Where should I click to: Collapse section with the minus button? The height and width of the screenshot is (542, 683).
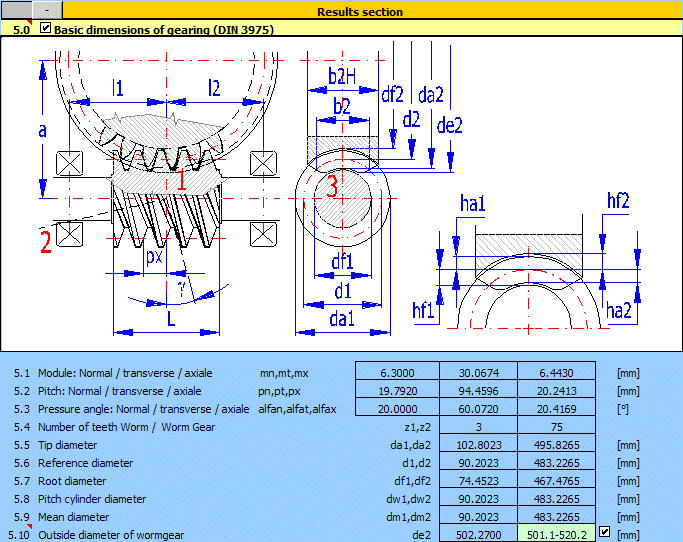[x=47, y=10]
